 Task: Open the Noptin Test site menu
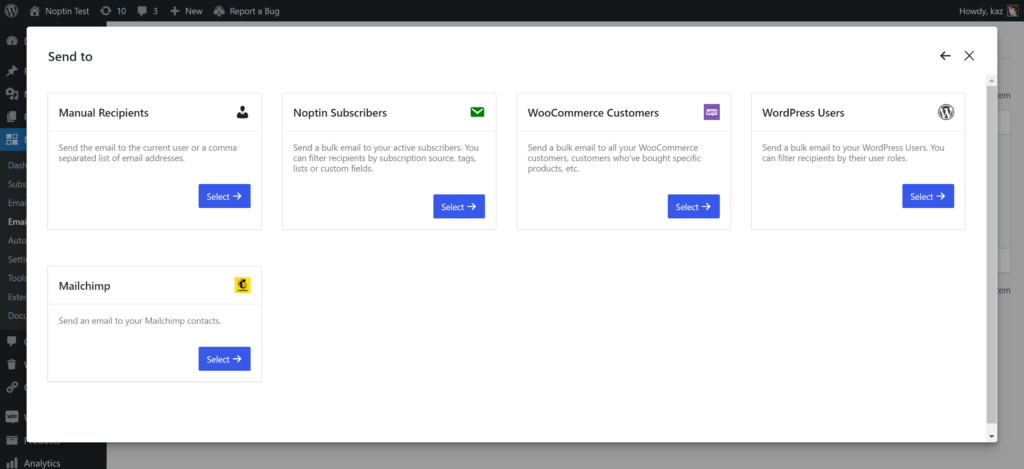(x=66, y=10)
